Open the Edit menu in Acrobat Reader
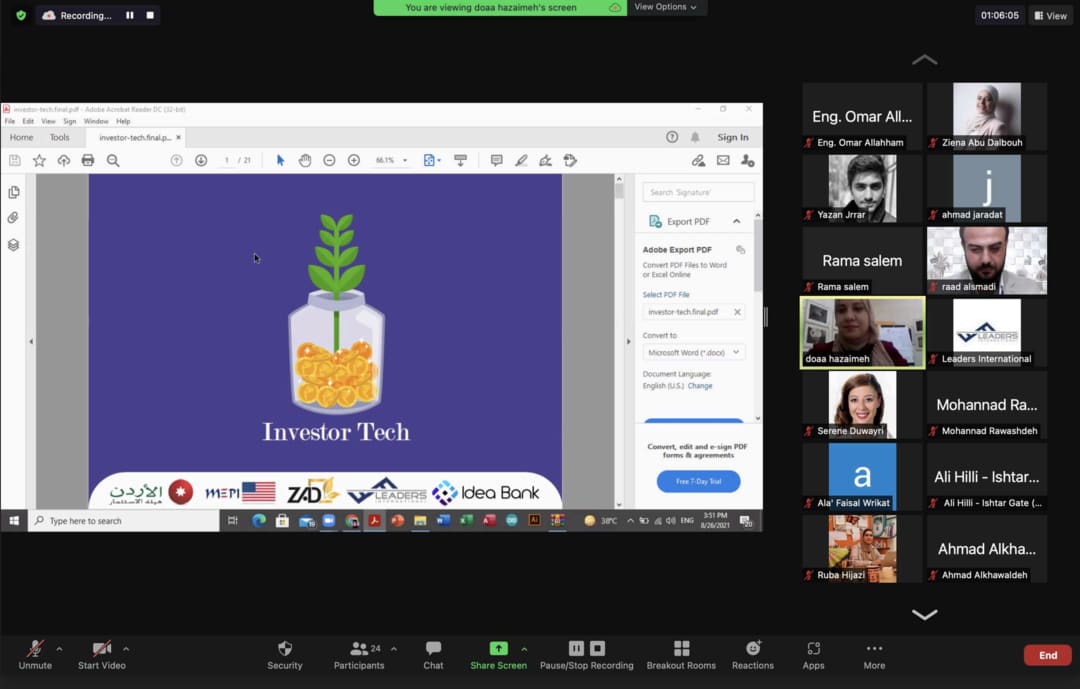 tap(28, 121)
